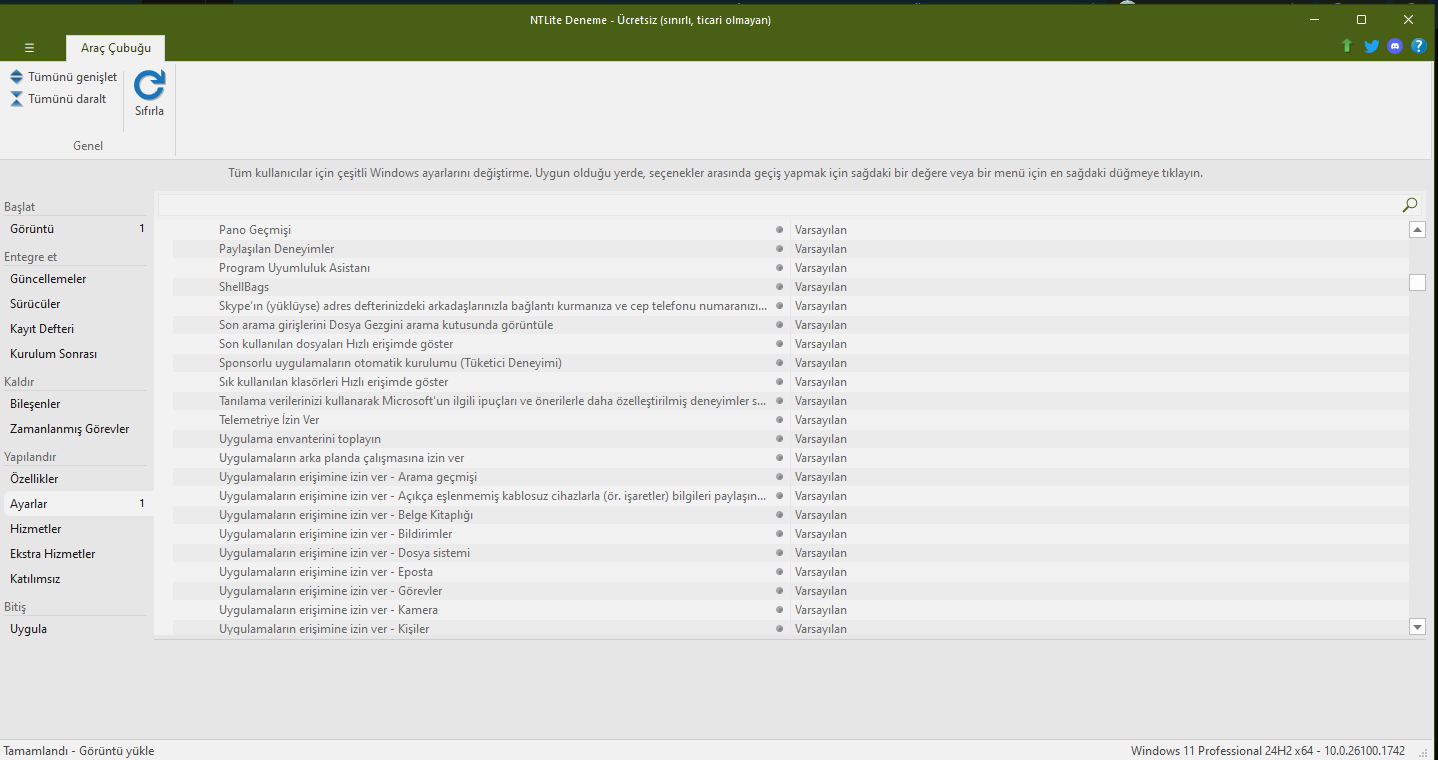Change Varsayılan value for Uygulamaların arka planda çalışmasına
Viewport: 1438px width, 760px height.
[821, 458]
